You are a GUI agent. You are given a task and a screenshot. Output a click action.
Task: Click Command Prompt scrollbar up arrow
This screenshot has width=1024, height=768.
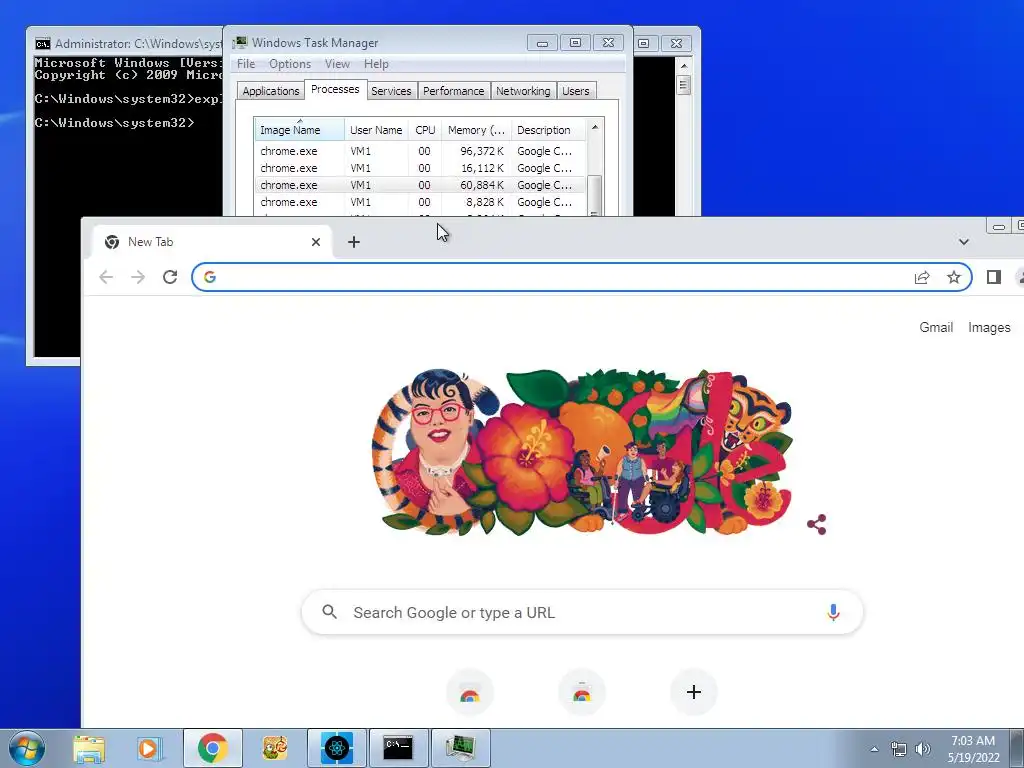point(684,66)
